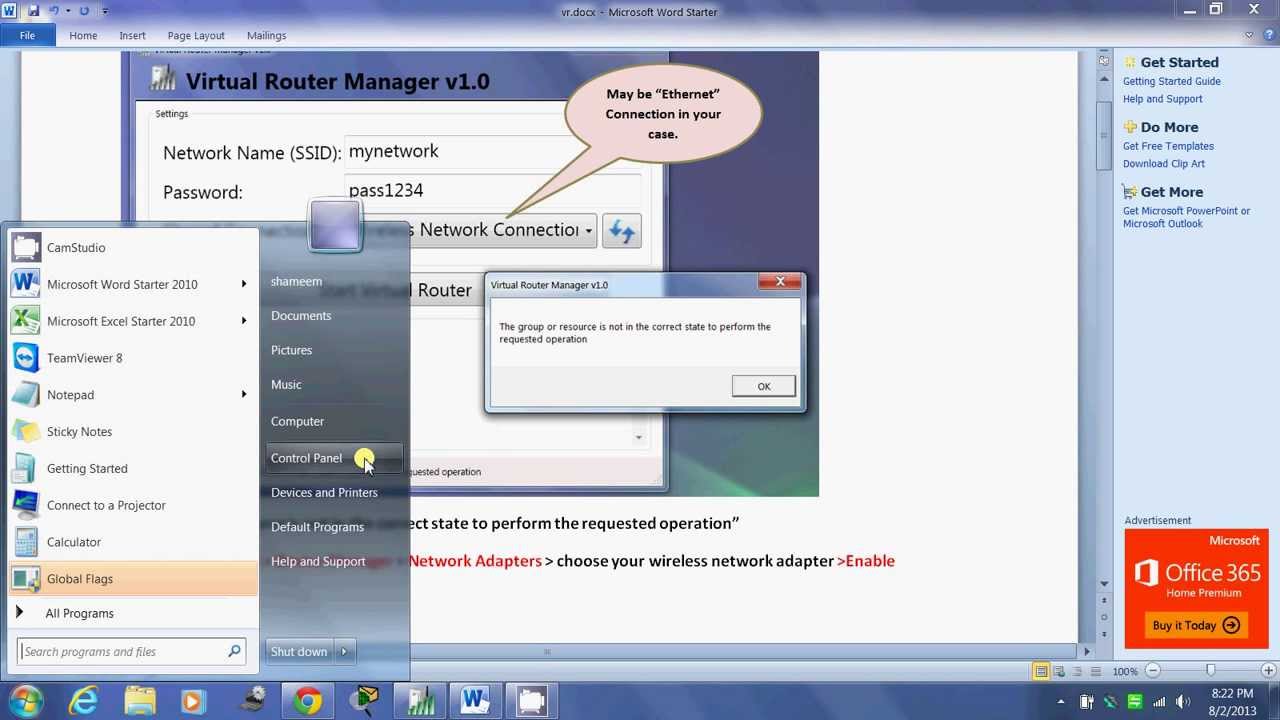Open Windows Media Player from taskbar
This screenshot has width=1280, height=720.
[x=192, y=701]
